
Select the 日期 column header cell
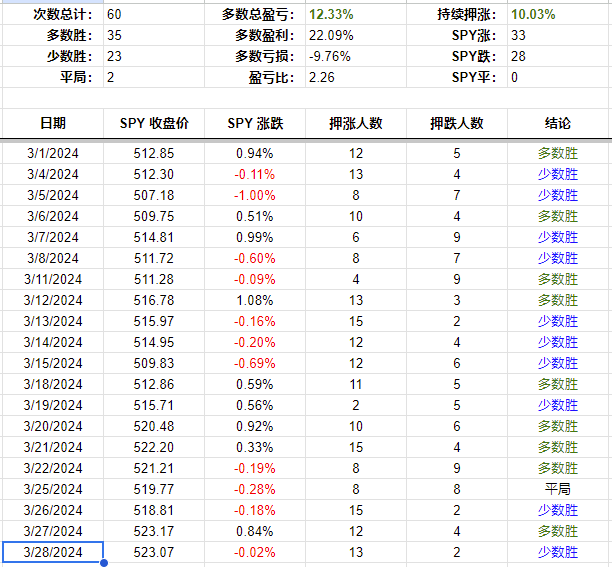pos(53,123)
